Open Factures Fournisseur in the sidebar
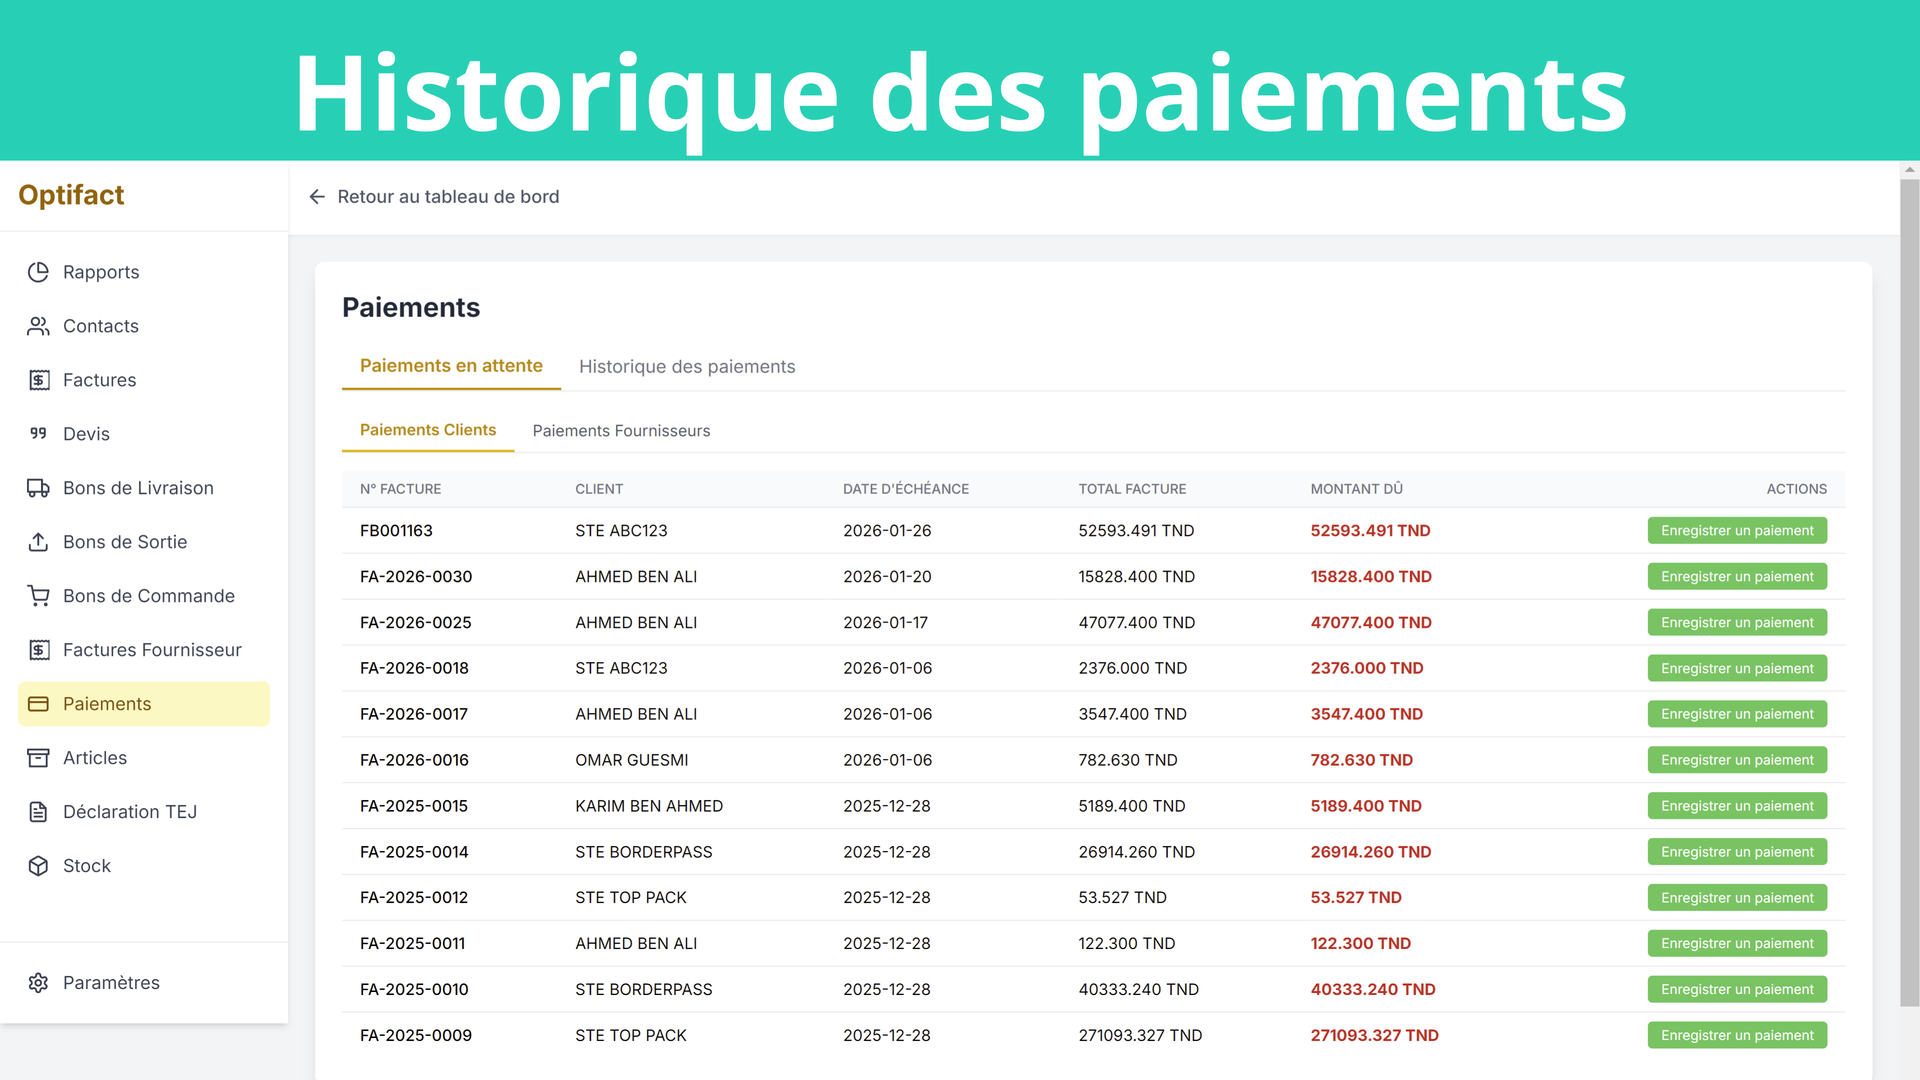 [x=152, y=650]
